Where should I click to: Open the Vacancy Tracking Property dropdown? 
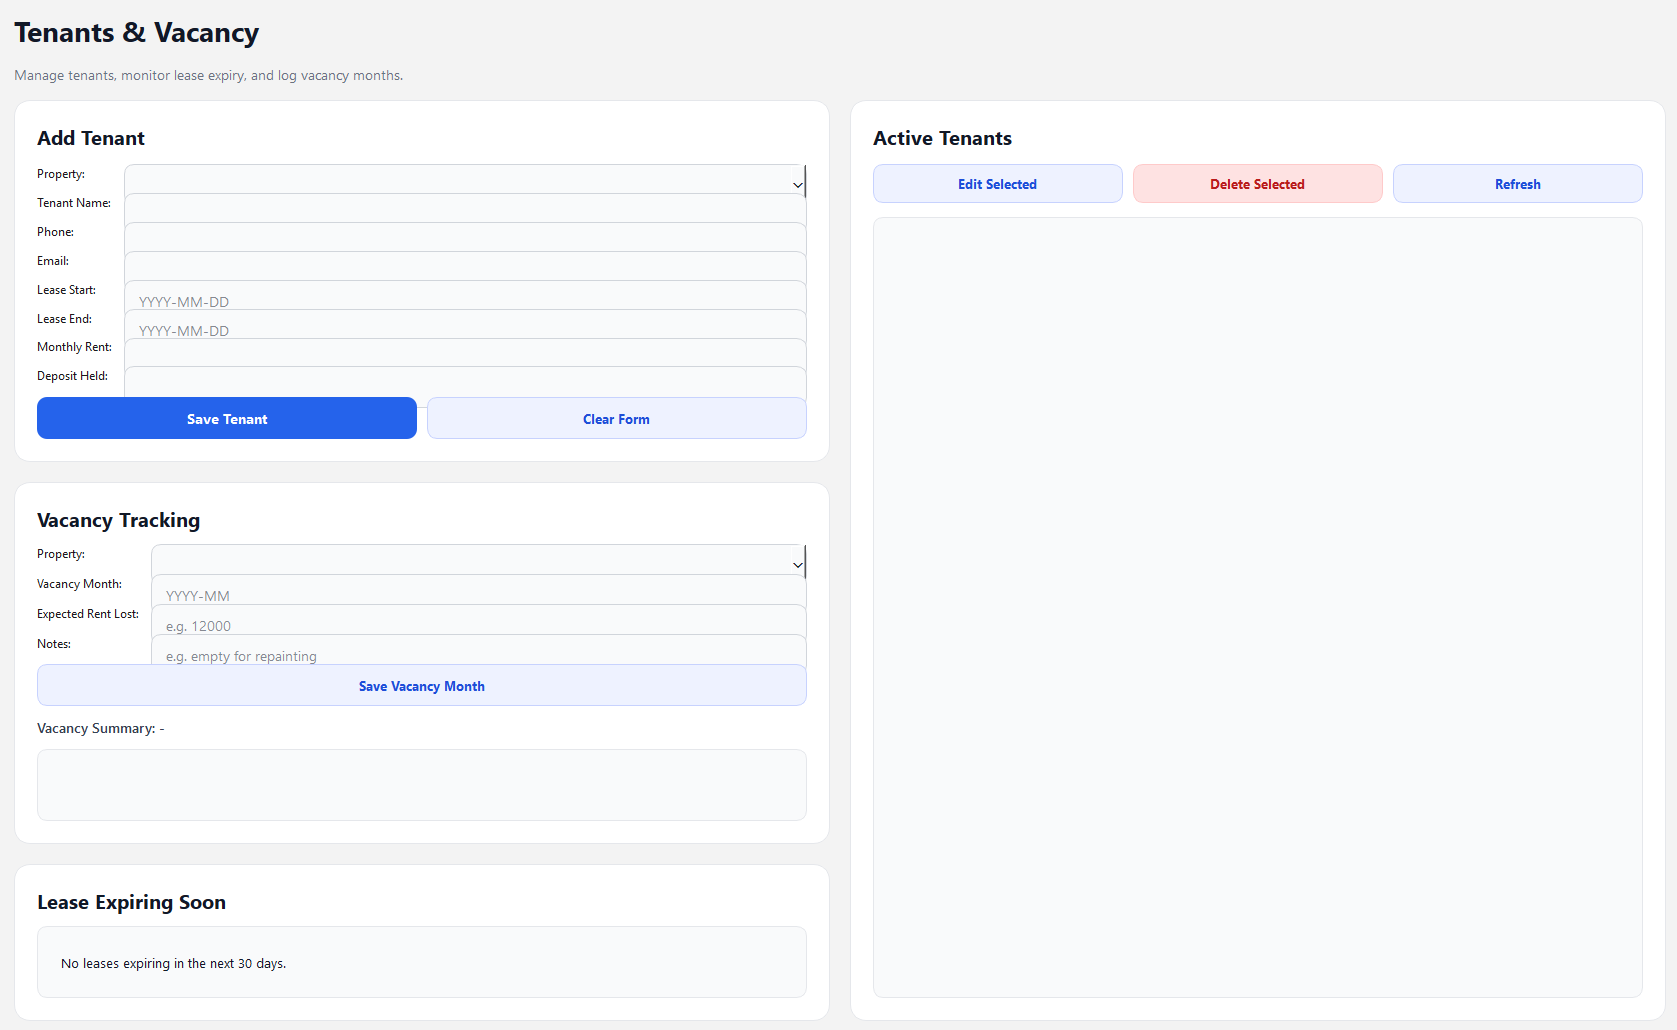click(479, 560)
